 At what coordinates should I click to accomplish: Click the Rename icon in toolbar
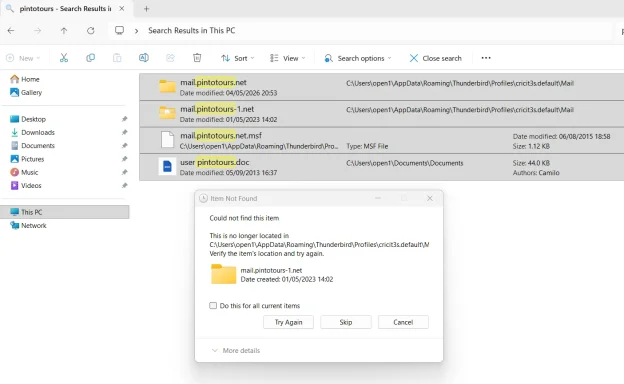[x=144, y=58]
